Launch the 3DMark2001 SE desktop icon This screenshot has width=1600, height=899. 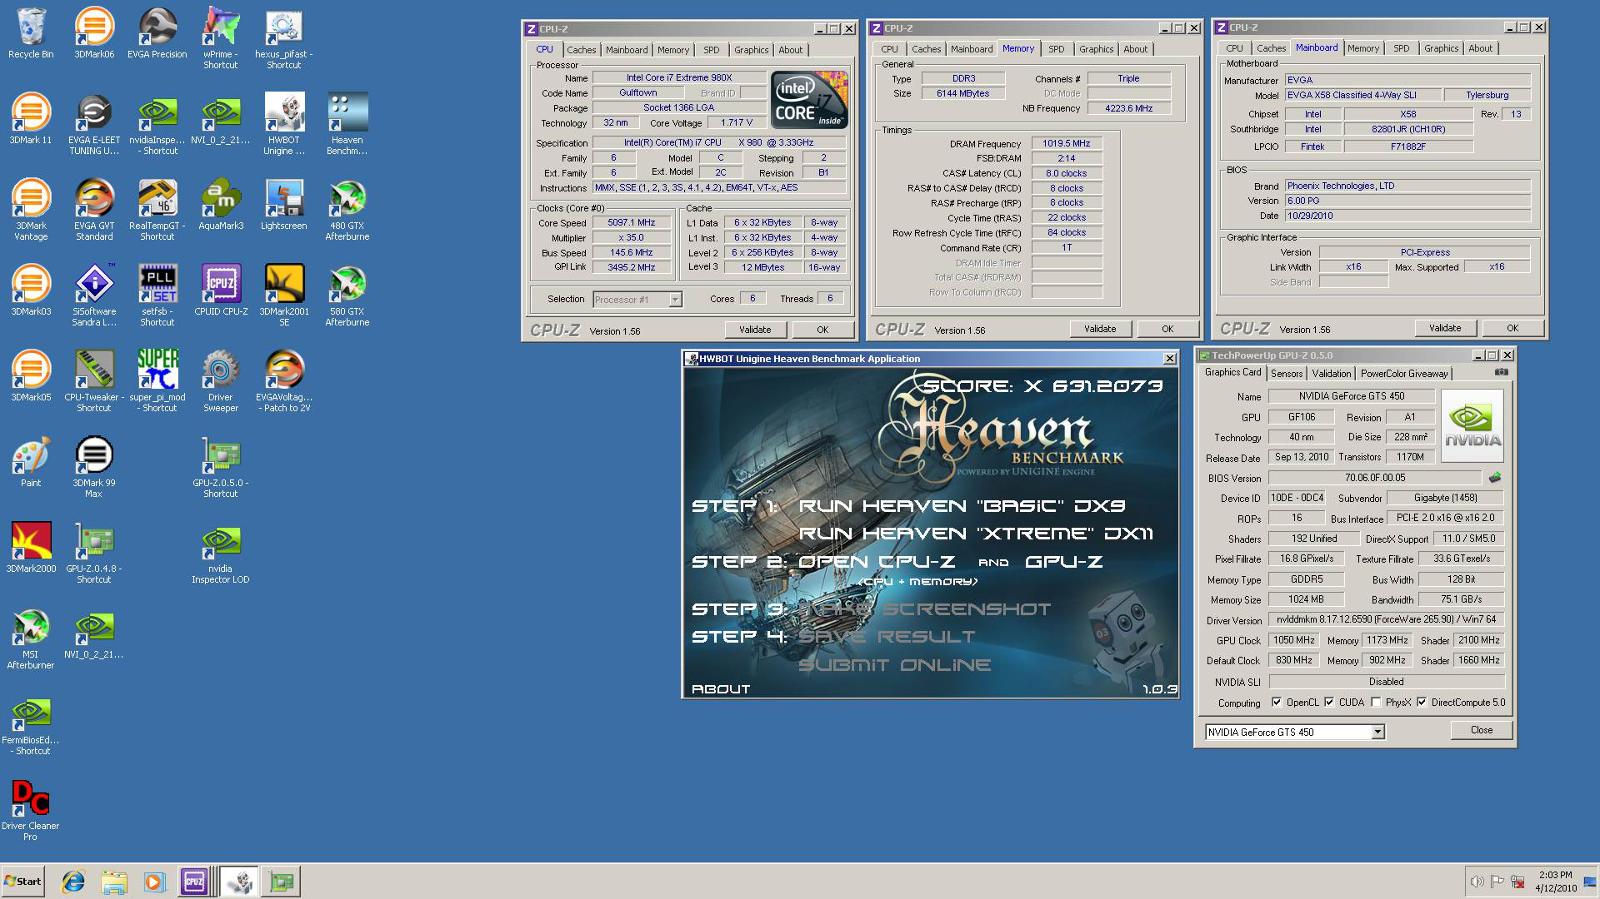(284, 296)
